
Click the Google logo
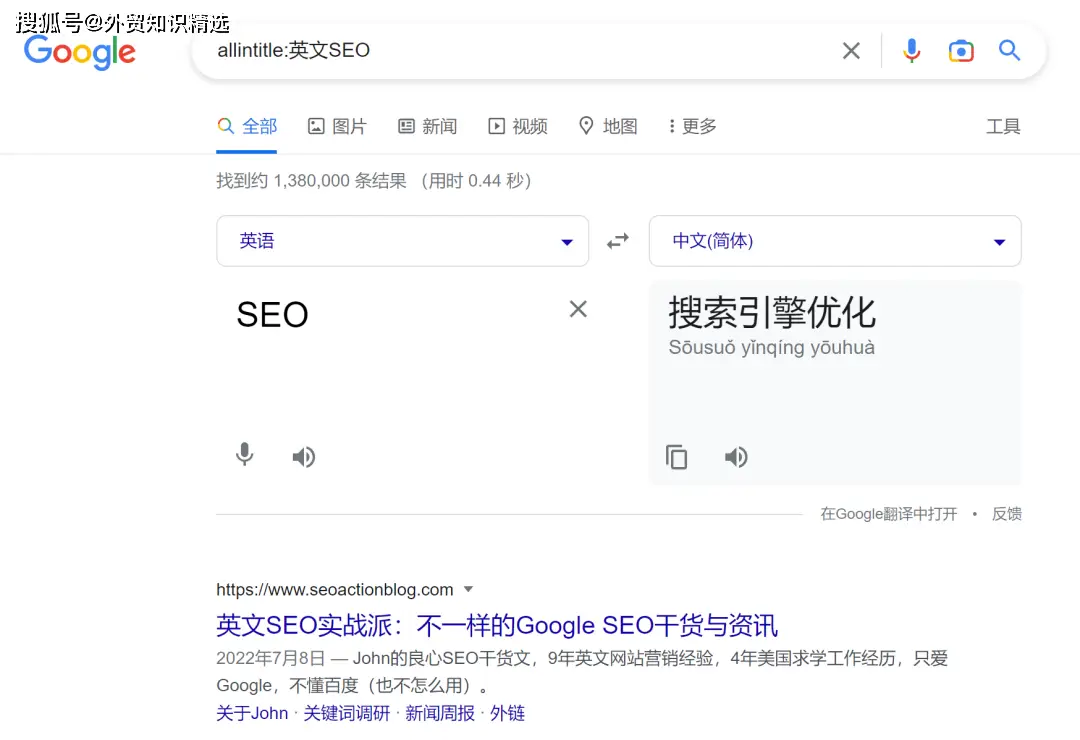click(x=79, y=54)
